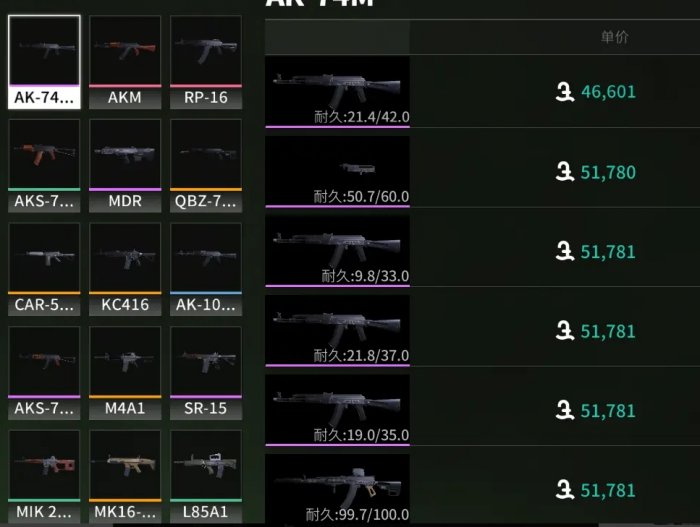Open the listing priced 51,780
700x527 pixels.
coord(482,171)
